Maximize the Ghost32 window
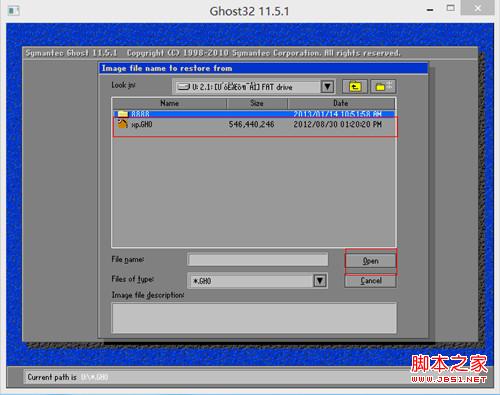 [451, 8]
